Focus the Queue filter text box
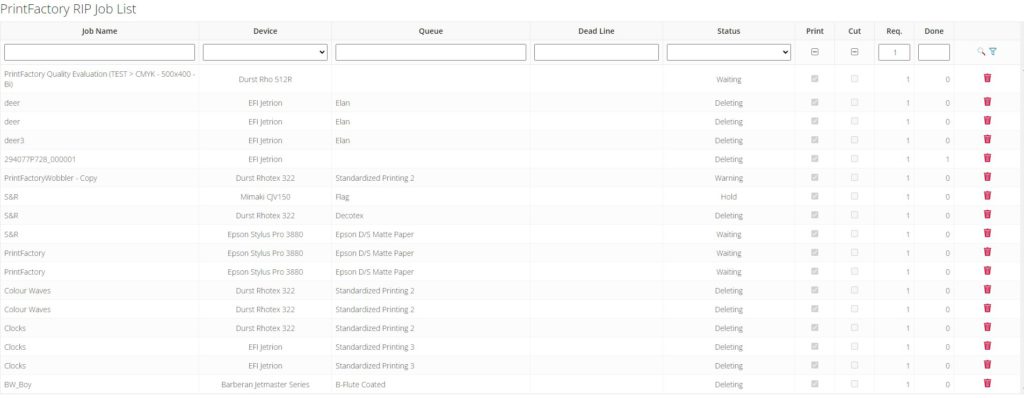The image size is (1024, 398). [x=430, y=52]
